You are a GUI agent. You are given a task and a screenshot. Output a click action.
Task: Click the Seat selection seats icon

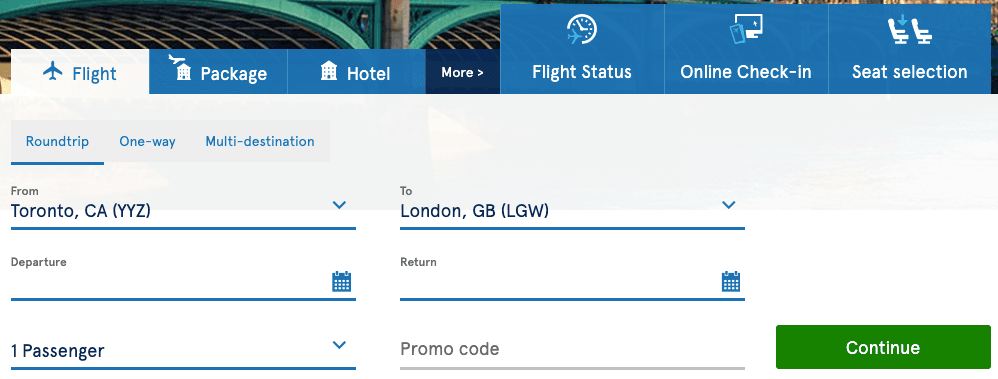[x=910, y=29]
